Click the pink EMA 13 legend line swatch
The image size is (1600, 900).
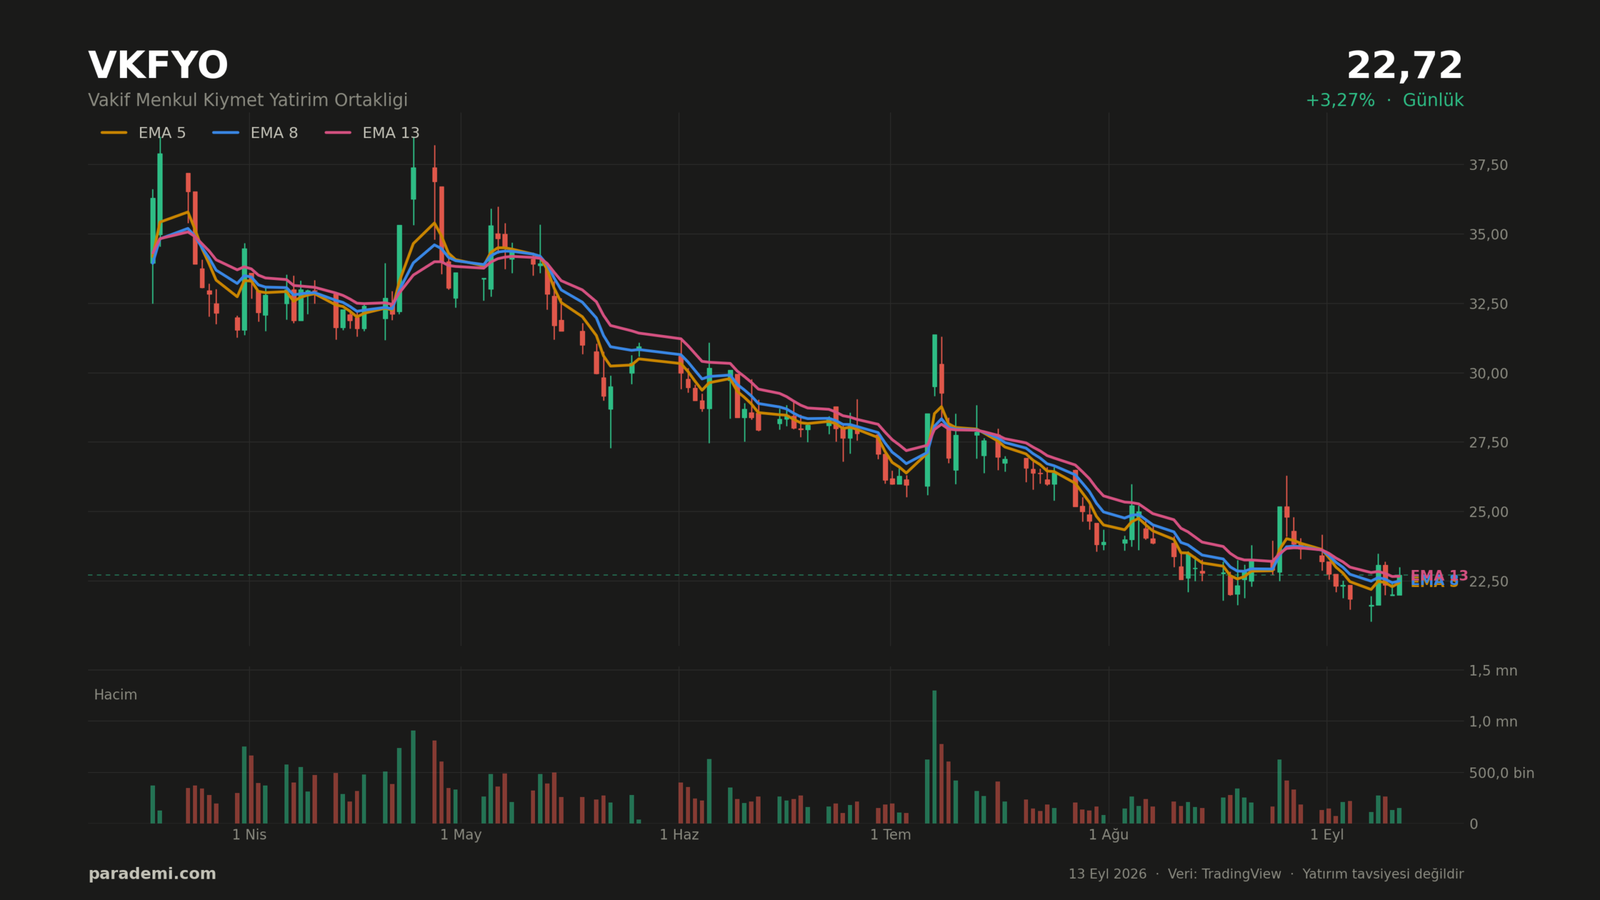point(338,133)
